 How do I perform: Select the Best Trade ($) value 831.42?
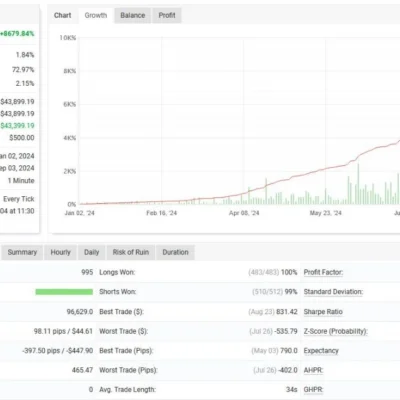tap(287, 312)
